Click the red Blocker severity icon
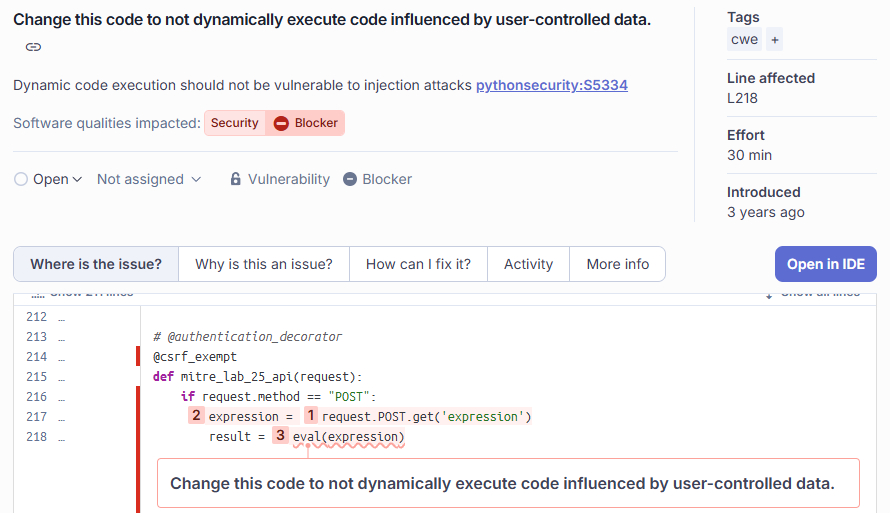 (281, 123)
